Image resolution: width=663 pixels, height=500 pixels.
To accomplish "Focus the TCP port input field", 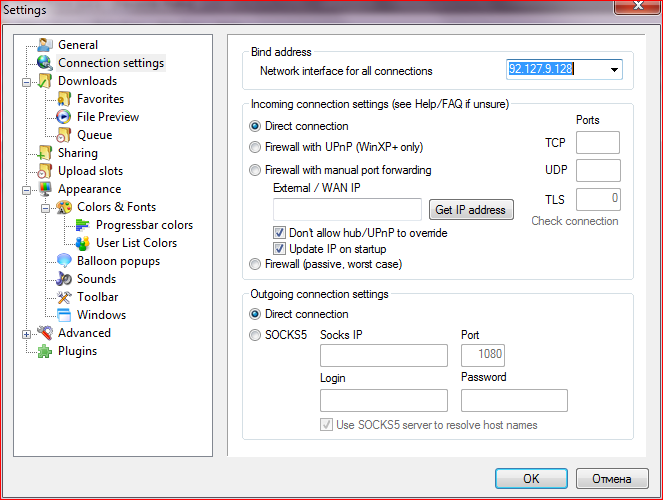I will (x=598, y=142).
